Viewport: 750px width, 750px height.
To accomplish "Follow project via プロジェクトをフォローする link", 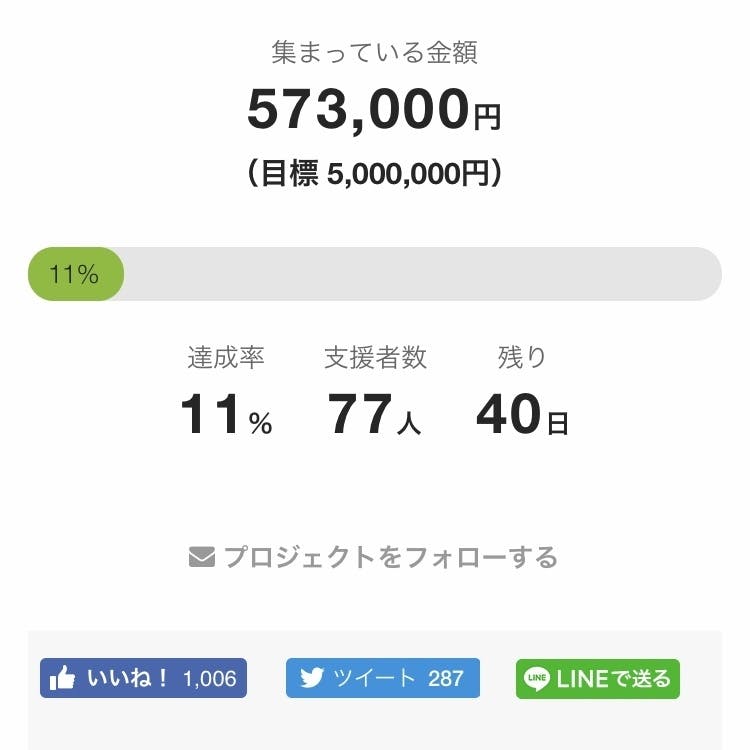I will pyautogui.click(x=389, y=557).
